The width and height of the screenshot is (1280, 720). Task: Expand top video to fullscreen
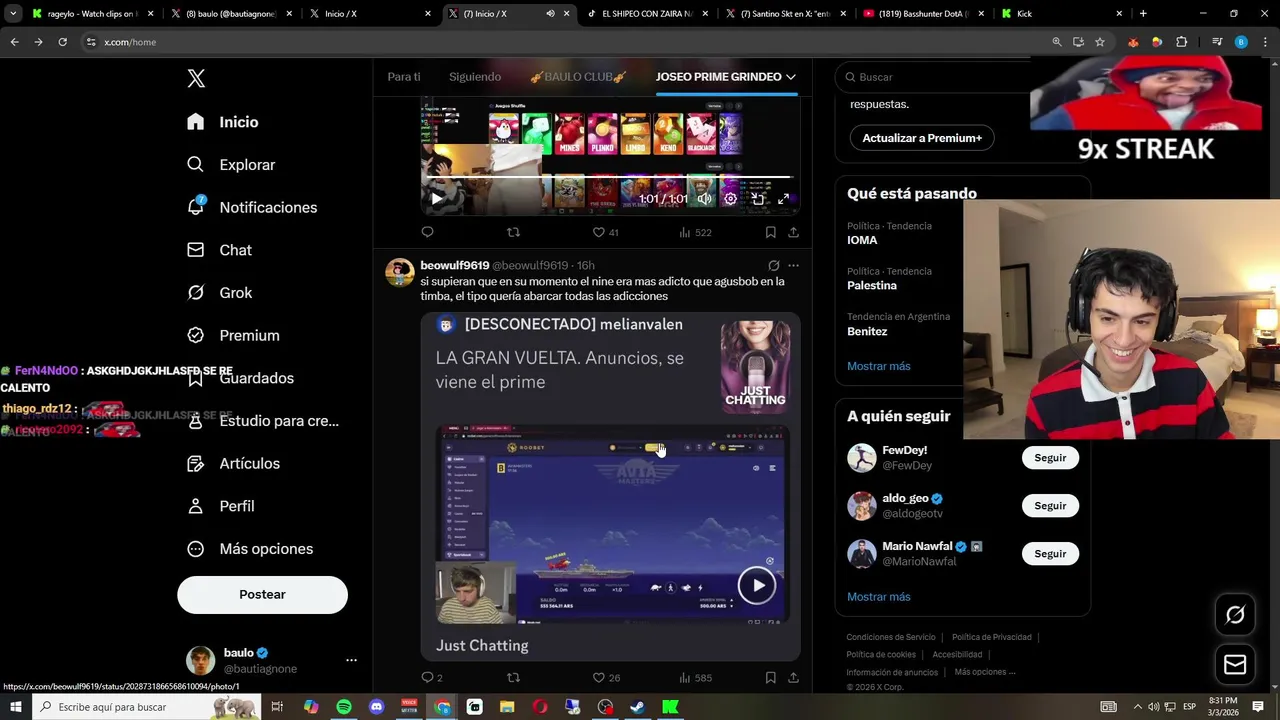click(784, 198)
